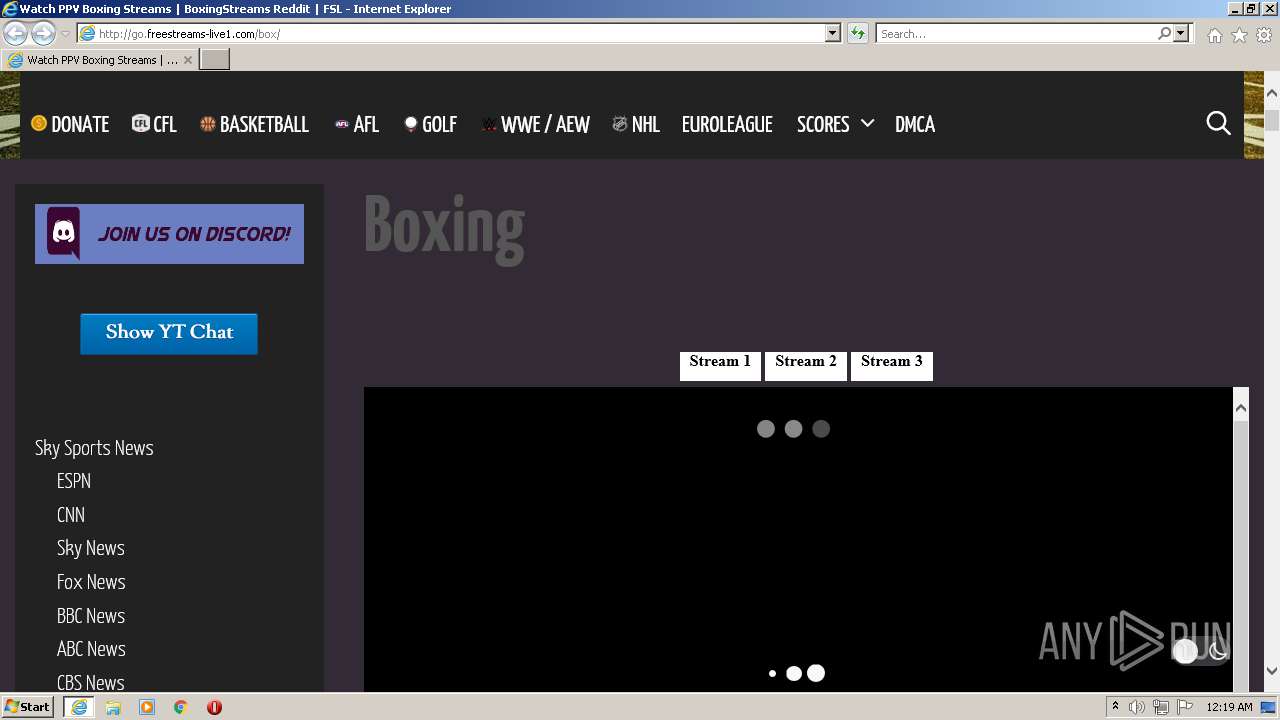Click the volume speaker tray icon

click(1137, 707)
